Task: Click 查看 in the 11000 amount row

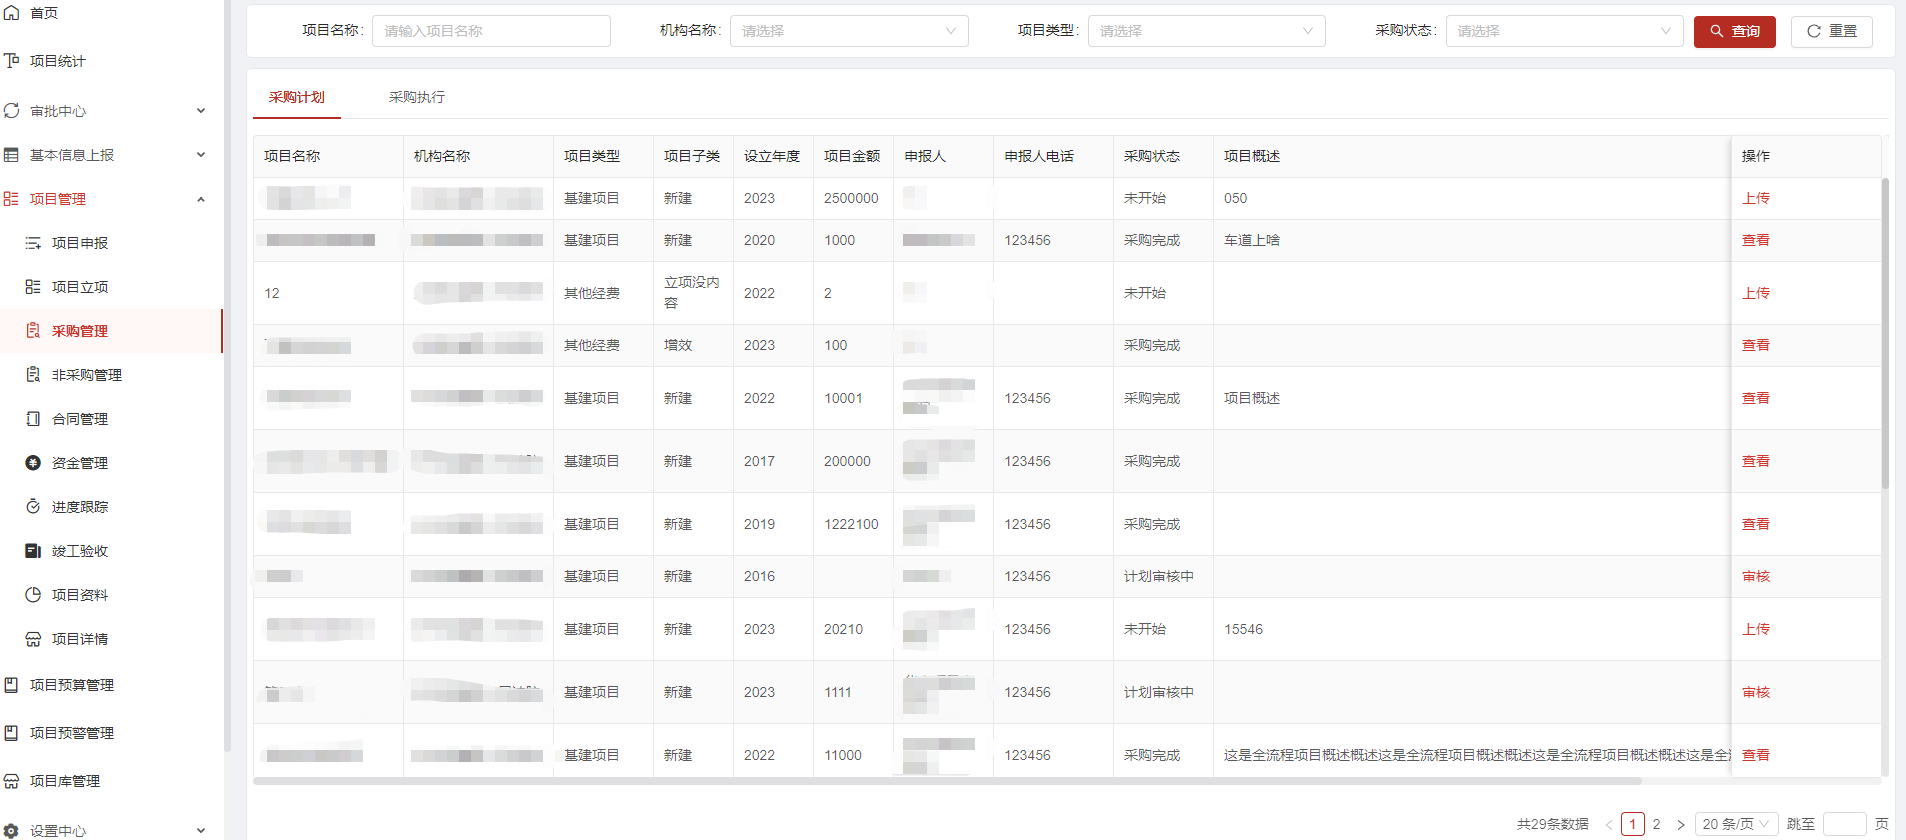Action: [x=1756, y=755]
